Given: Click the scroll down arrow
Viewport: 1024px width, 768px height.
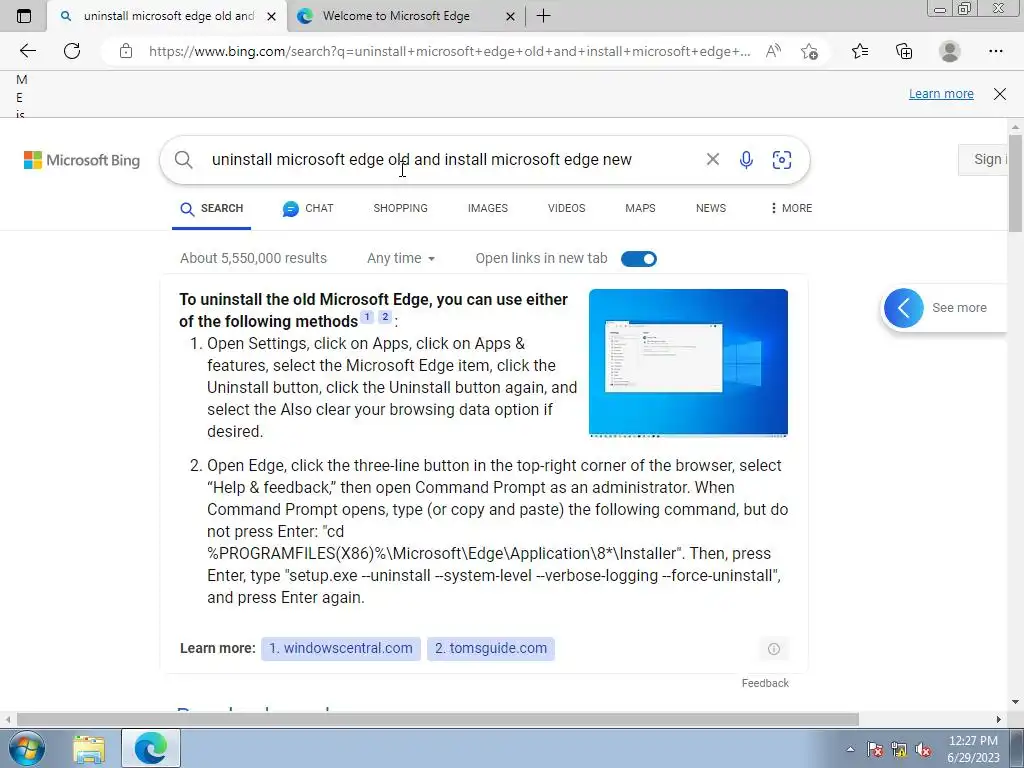Looking at the screenshot, I should [1015, 703].
